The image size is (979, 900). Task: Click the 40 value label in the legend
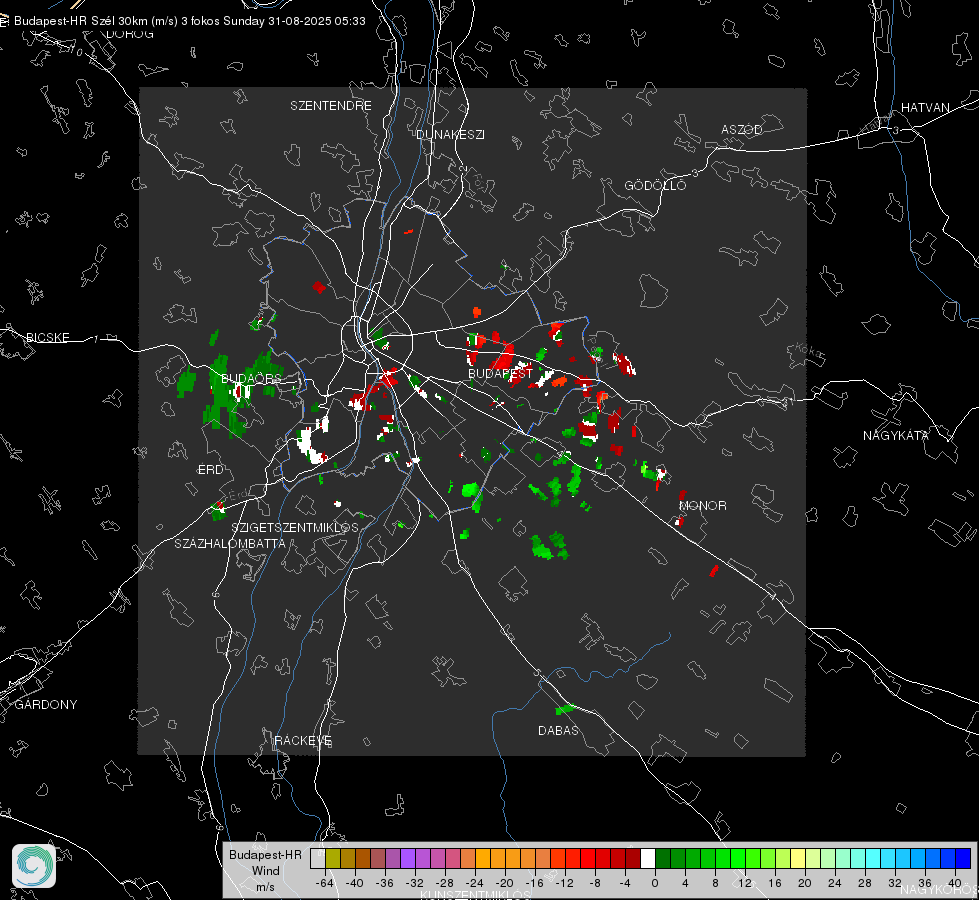click(955, 883)
